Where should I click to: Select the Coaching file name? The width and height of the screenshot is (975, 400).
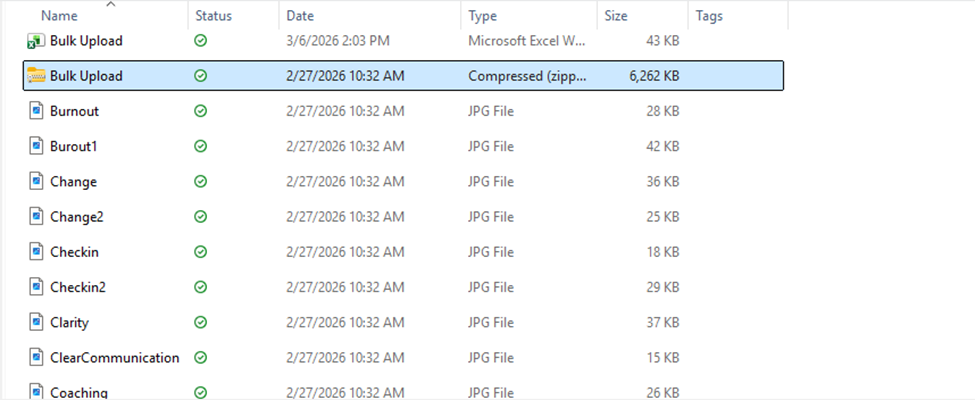click(x=79, y=392)
